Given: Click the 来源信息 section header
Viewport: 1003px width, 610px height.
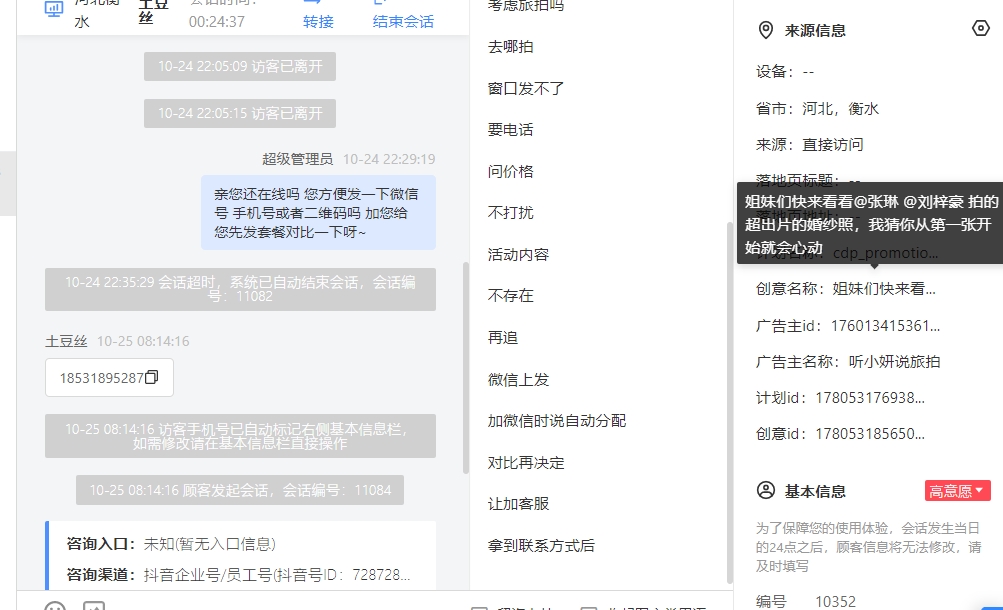Looking at the screenshot, I should coord(815,30).
